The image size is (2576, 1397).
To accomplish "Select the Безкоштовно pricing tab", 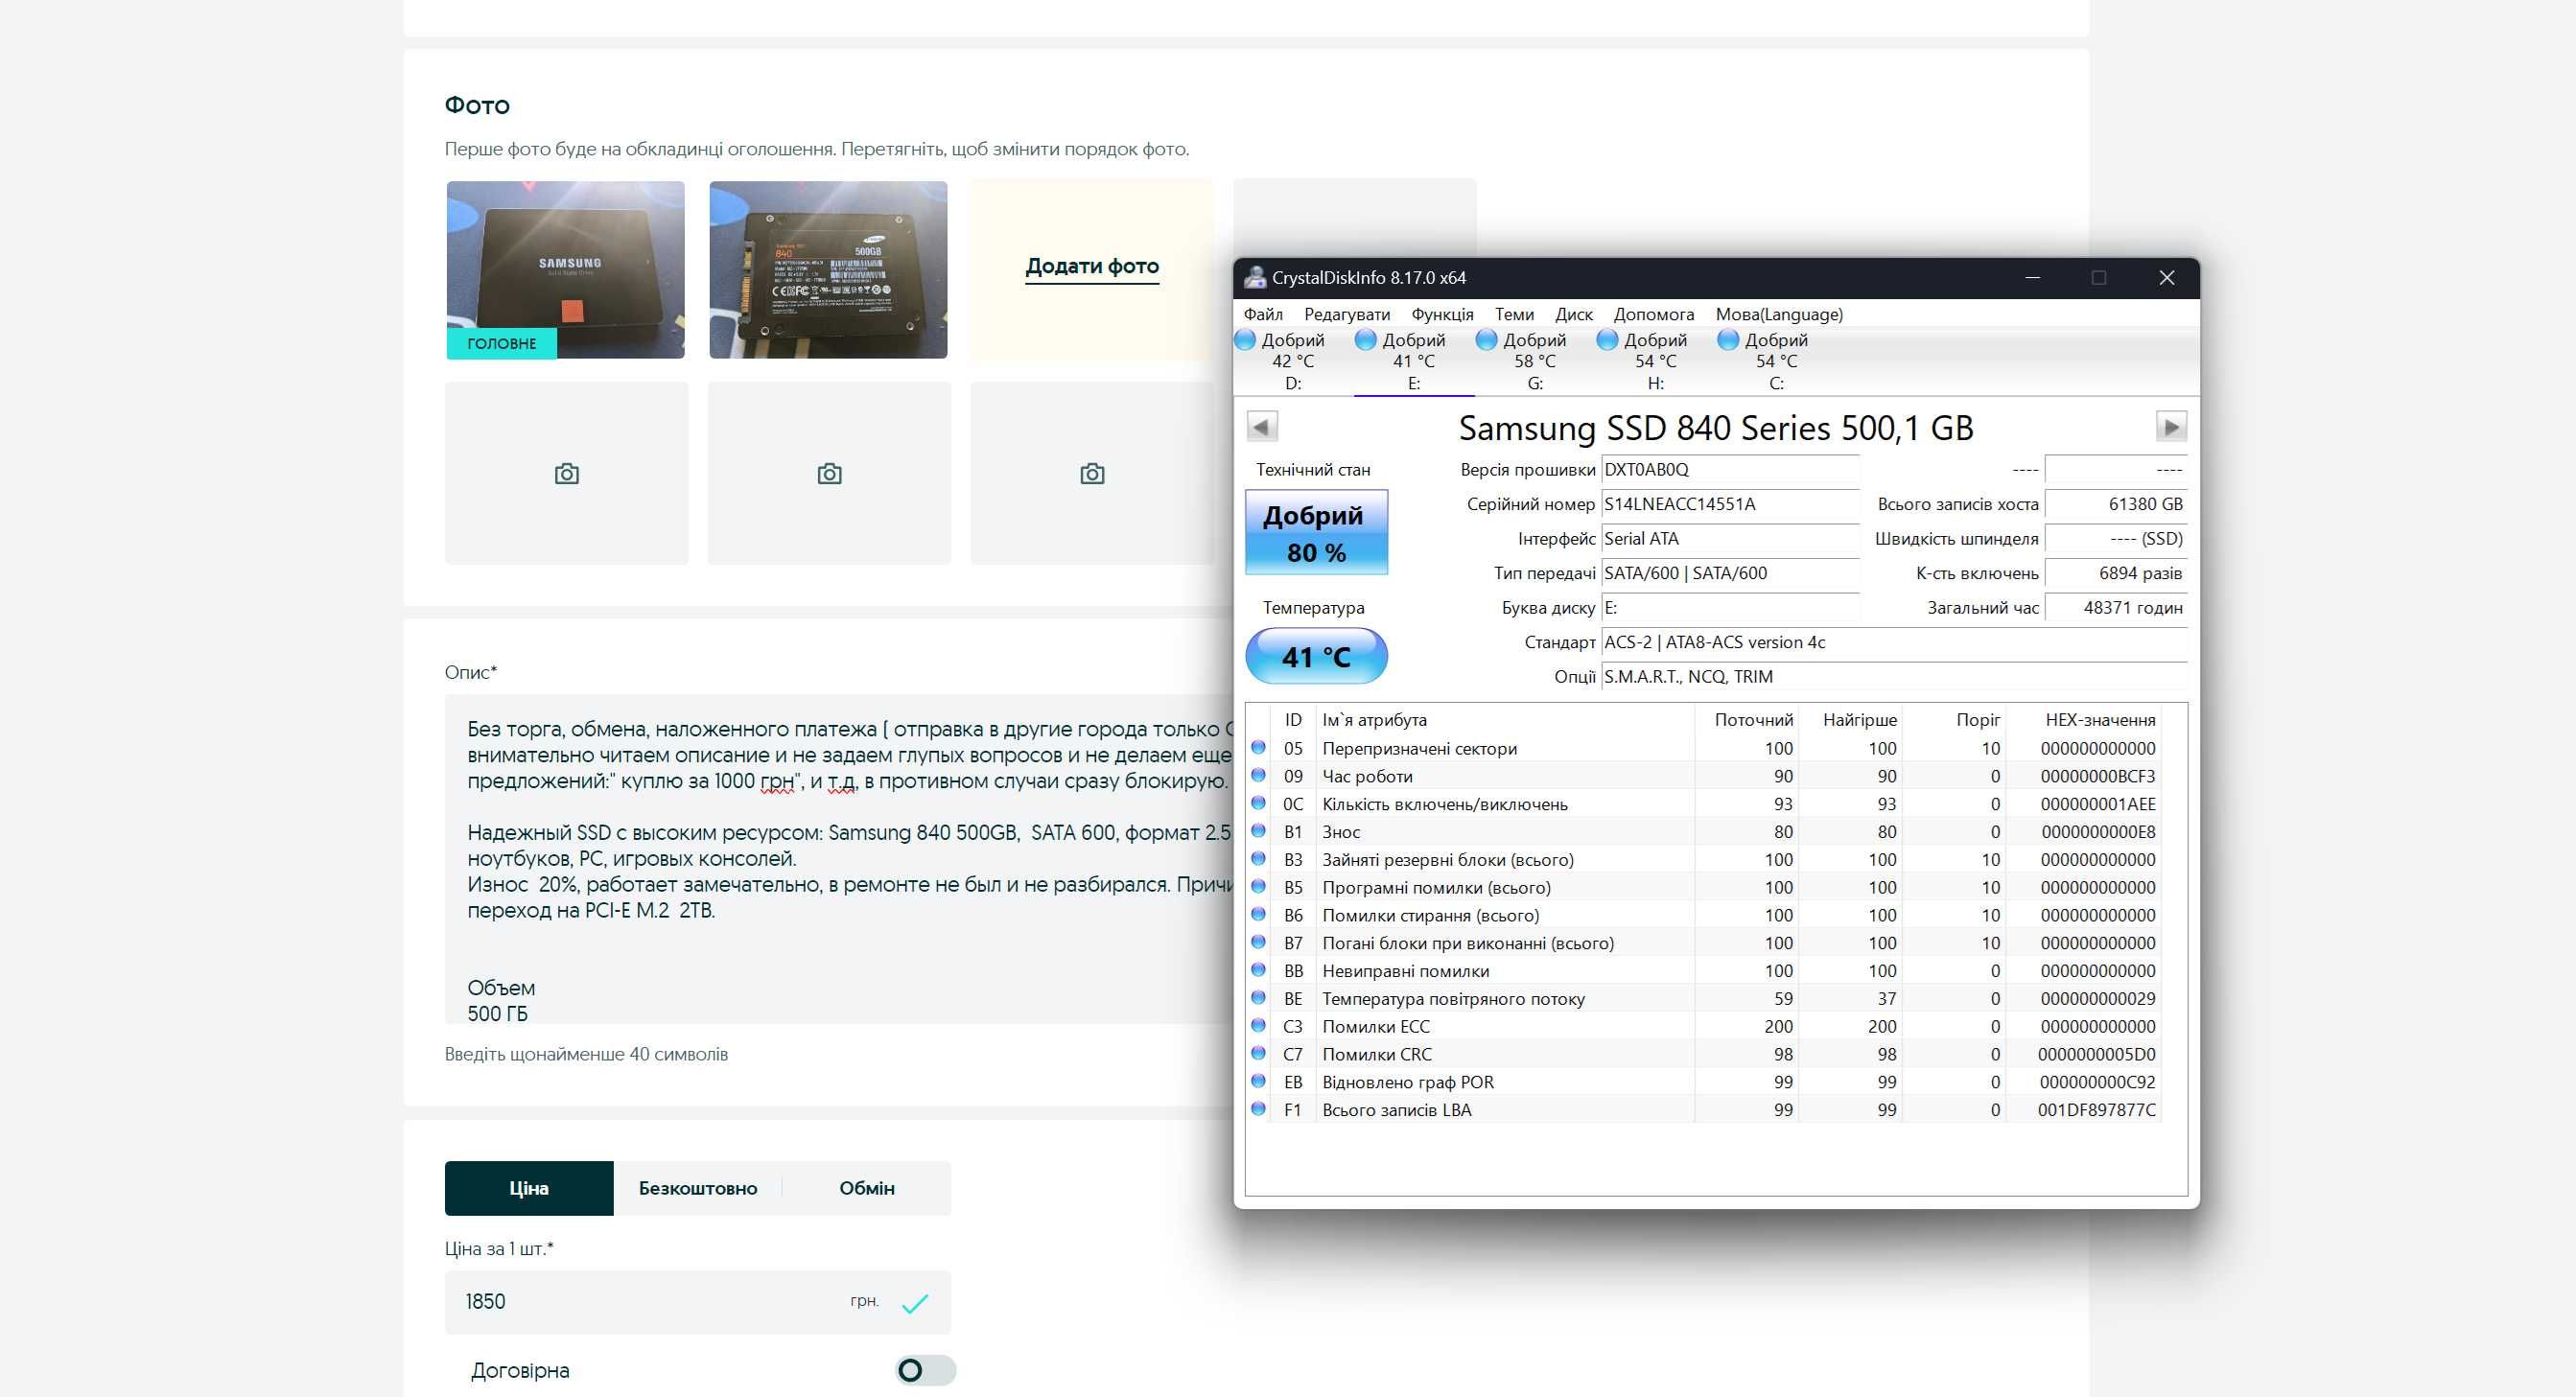I will (698, 1188).
